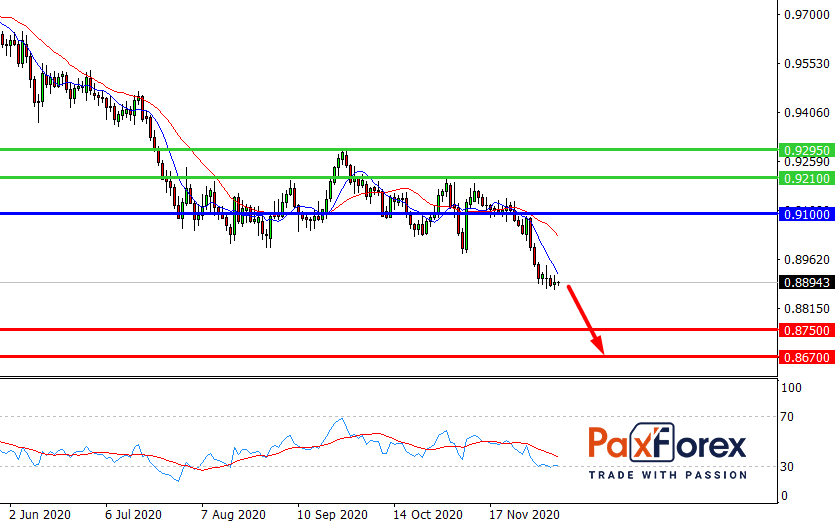Click the 0.91000 blue price label

tap(807, 215)
